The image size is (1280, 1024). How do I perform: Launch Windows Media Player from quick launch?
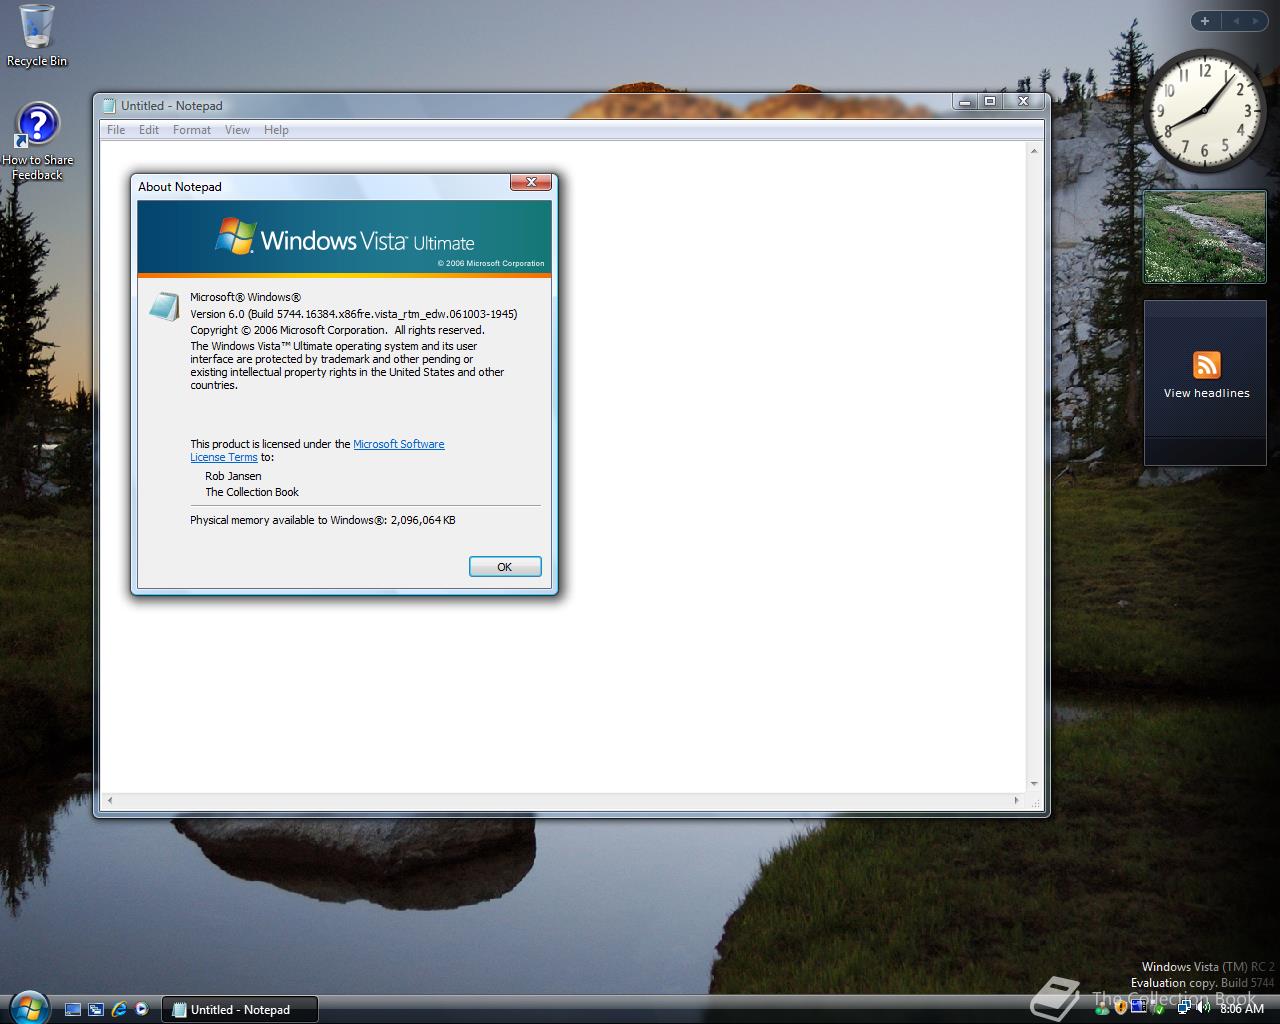point(142,1010)
